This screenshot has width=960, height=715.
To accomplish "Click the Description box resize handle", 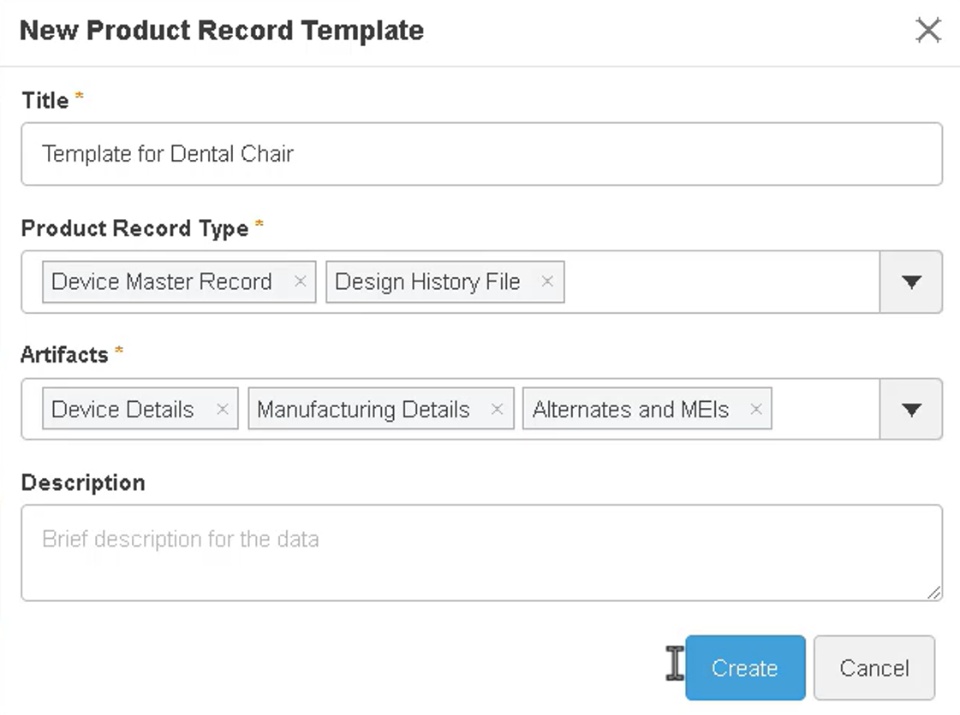I will click(934, 593).
